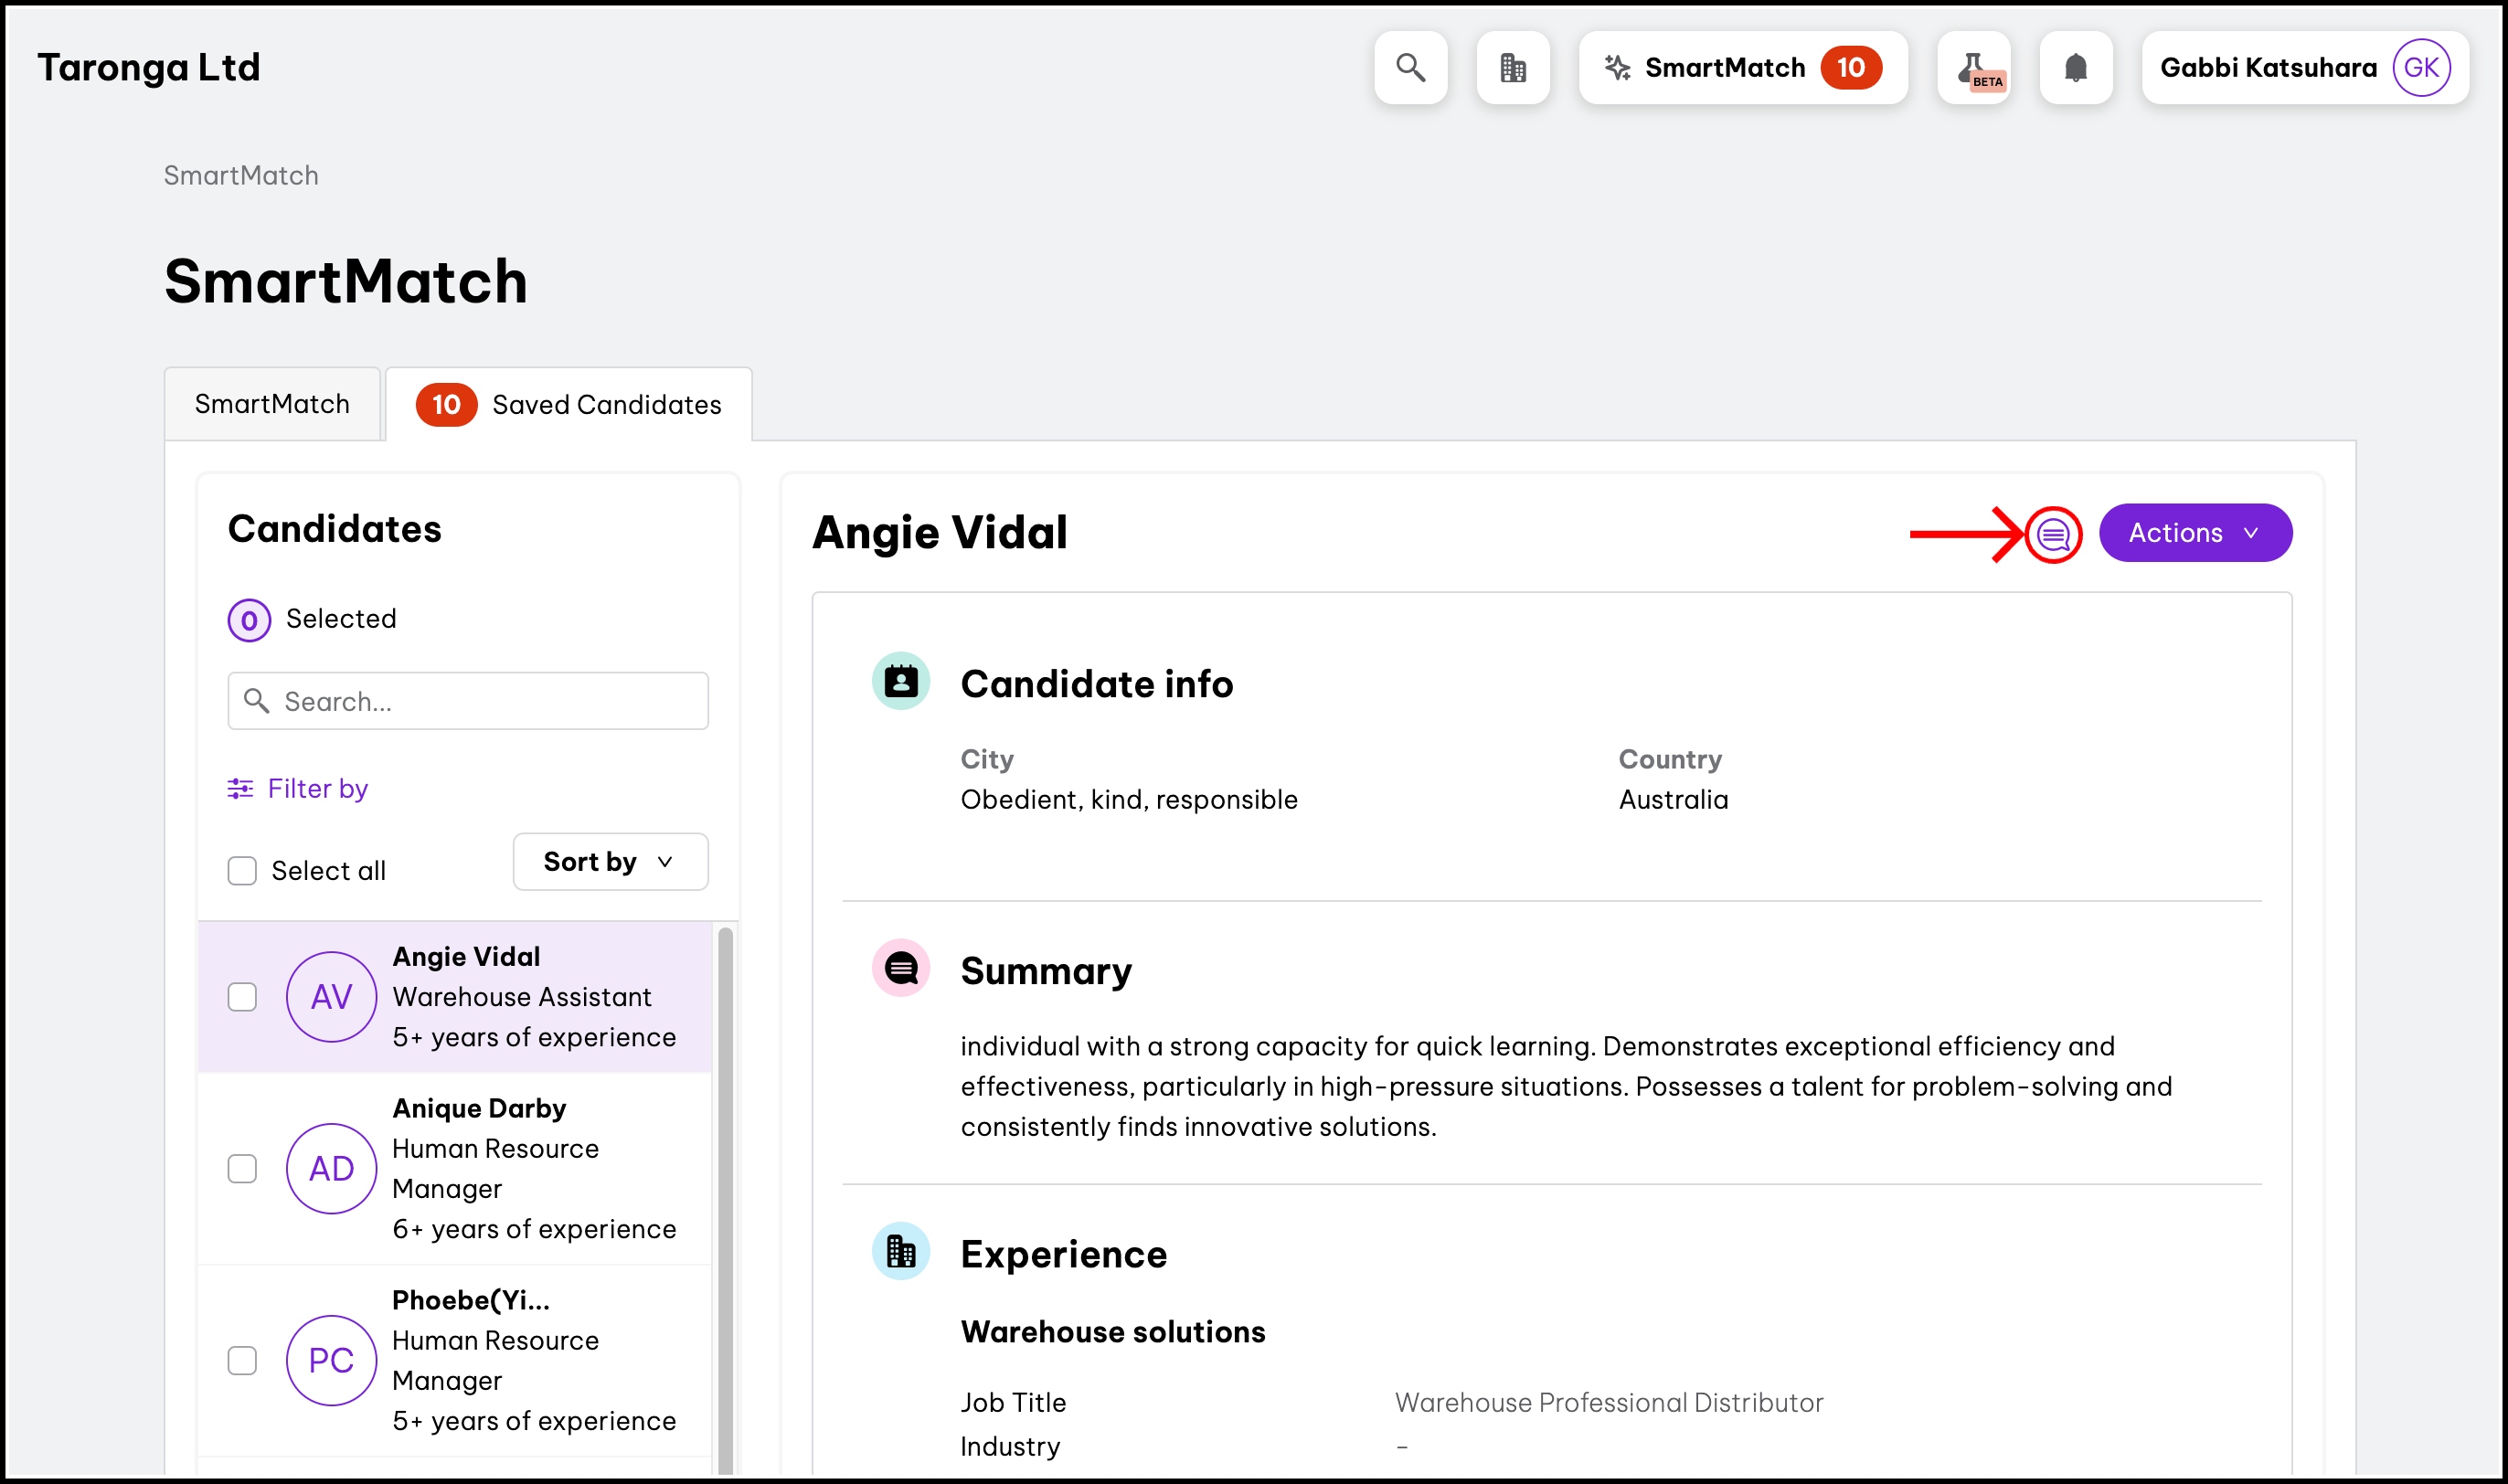Select Phoebe(Yi... candidate name
The width and height of the screenshot is (2508, 1484).
(x=471, y=1301)
